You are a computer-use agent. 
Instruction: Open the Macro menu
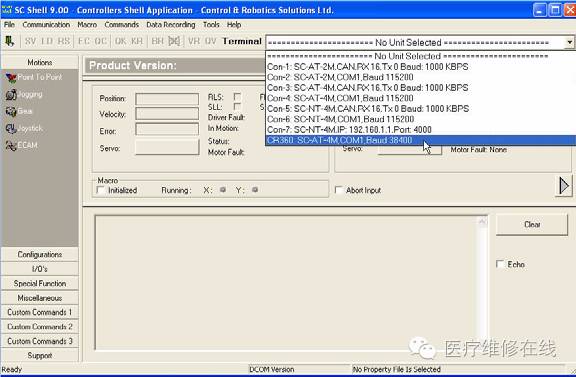[x=87, y=25]
